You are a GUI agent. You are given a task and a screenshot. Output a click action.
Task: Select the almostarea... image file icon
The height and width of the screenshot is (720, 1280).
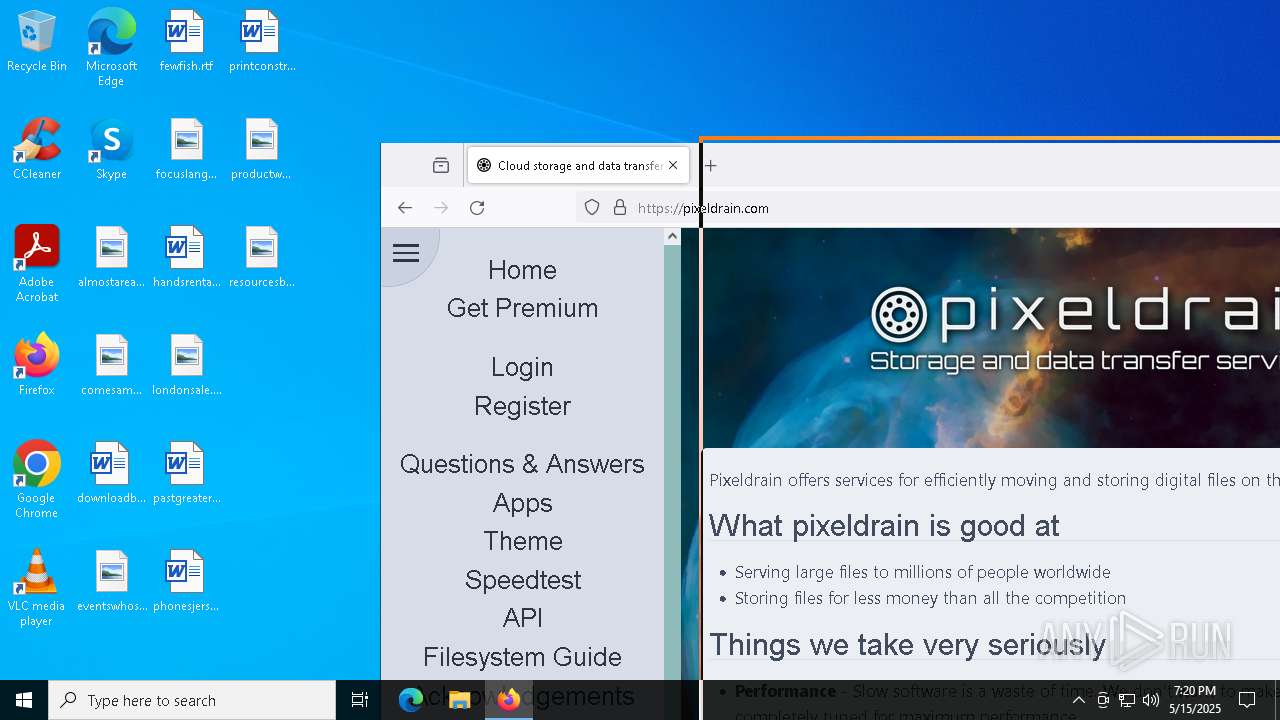[x=111, y=258]
